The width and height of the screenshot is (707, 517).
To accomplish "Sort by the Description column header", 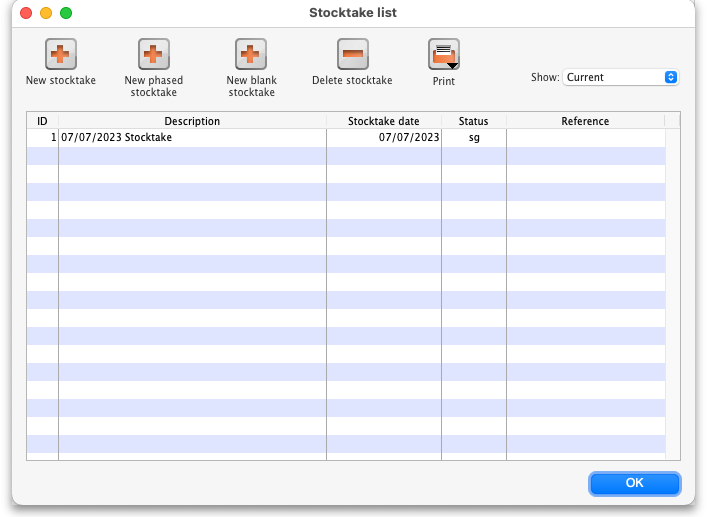I will point(192,121).
